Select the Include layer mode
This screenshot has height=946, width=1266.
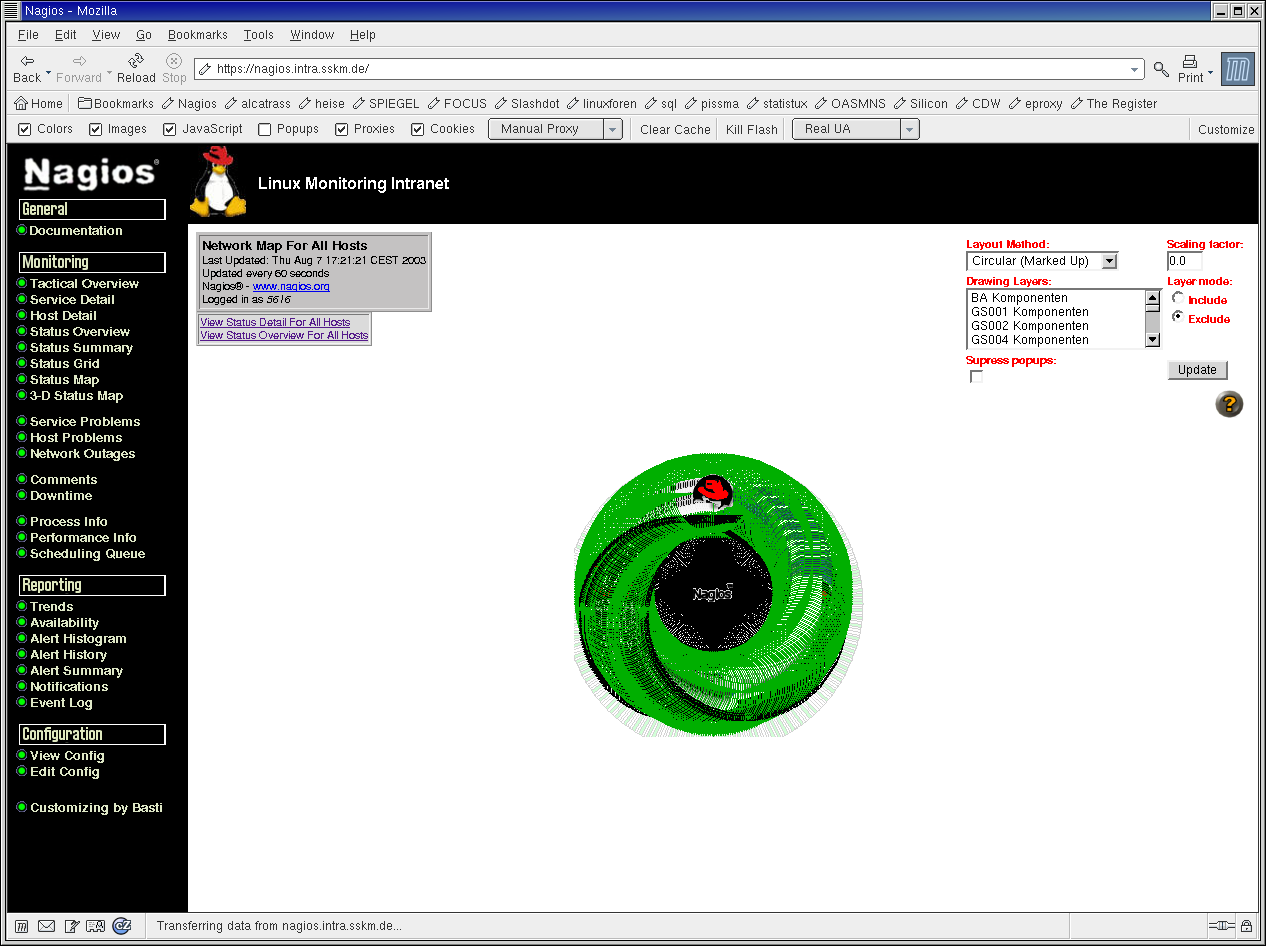click(1178, 298)
